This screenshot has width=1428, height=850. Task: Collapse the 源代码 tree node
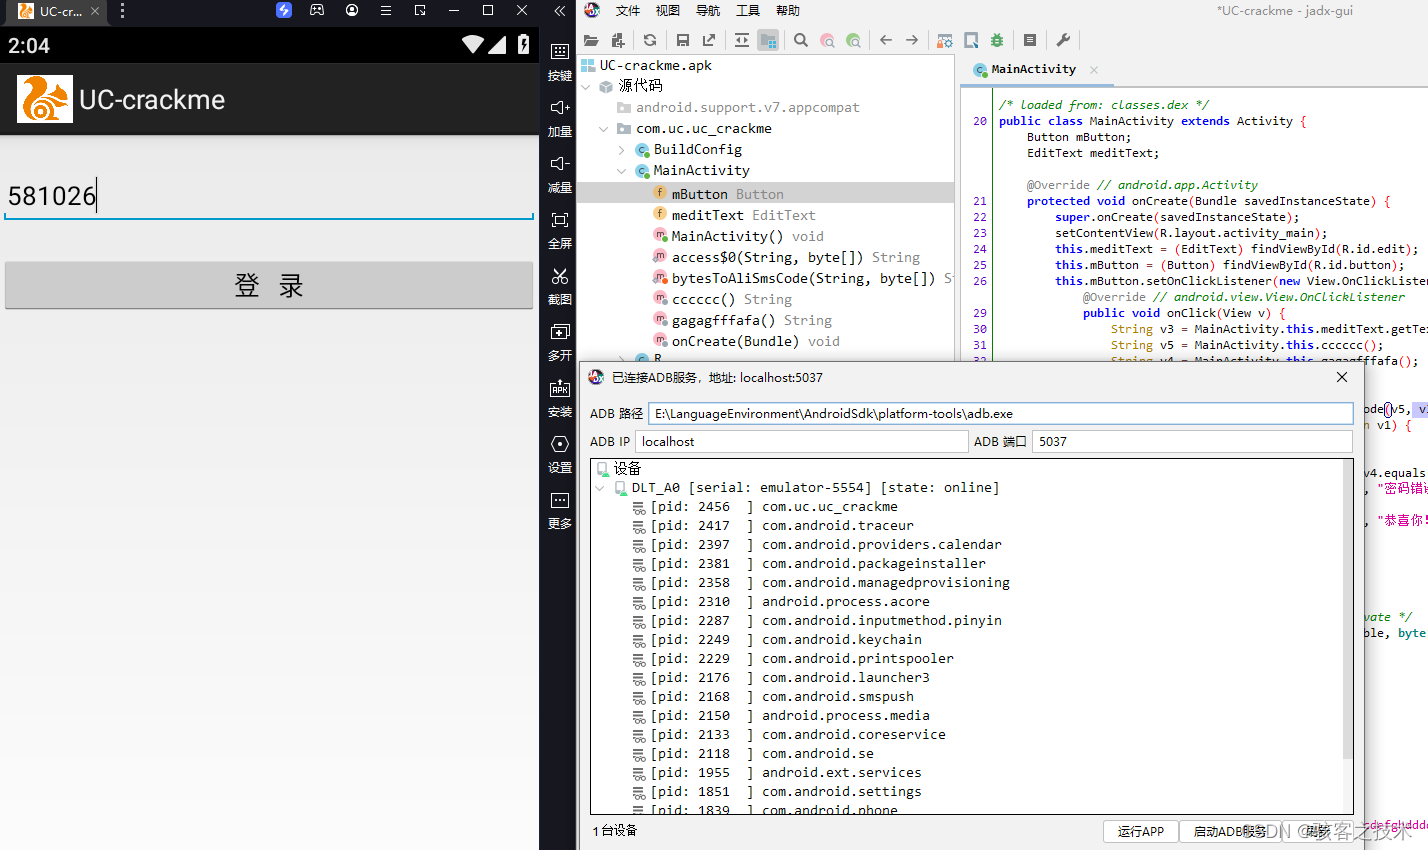(x=586, y=87)
